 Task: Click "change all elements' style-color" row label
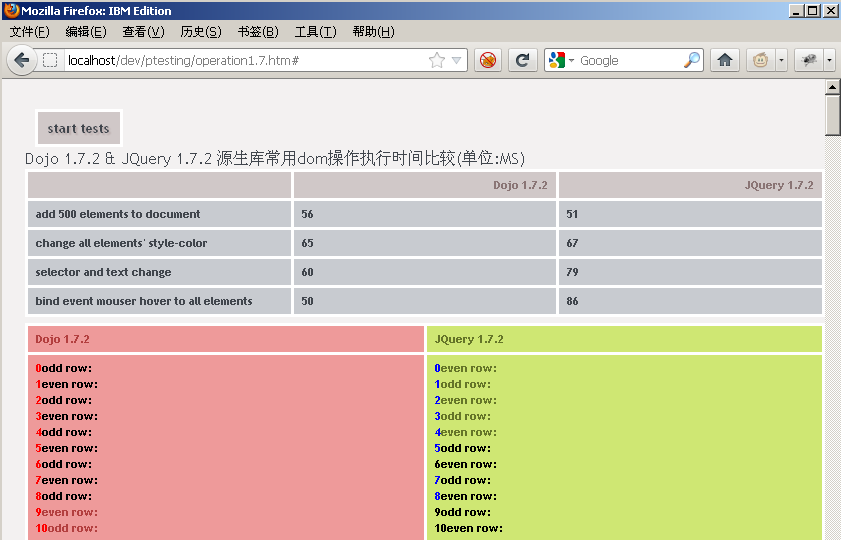click(x=121, y=243)
